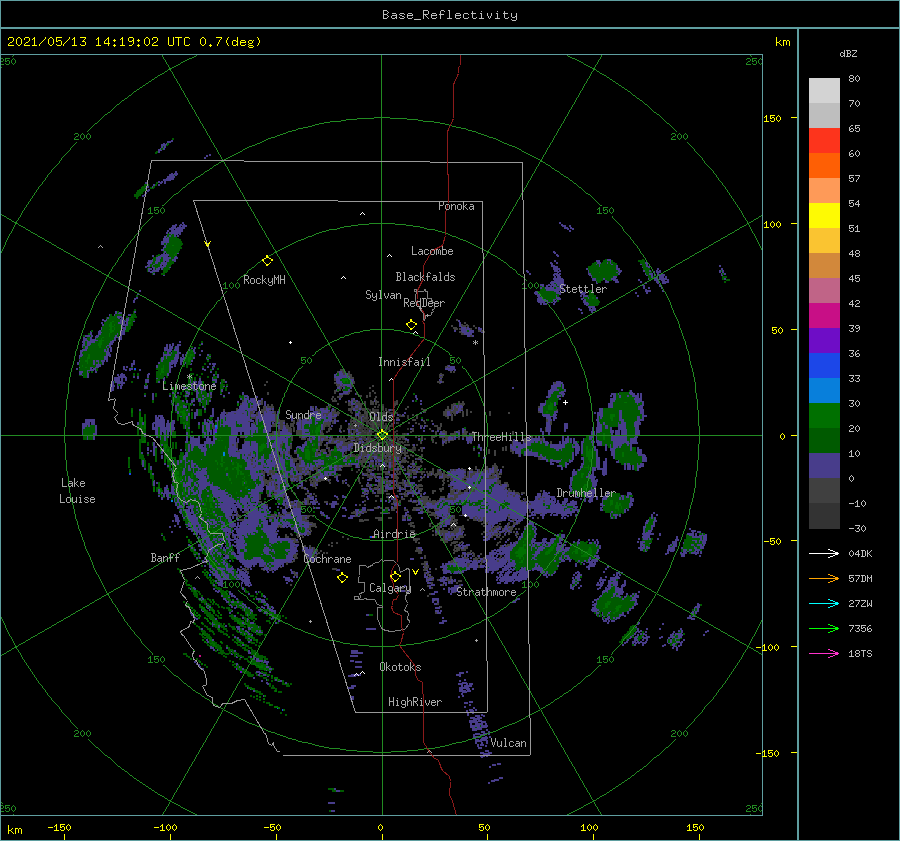Image resolution: width=900 pixels, height=841 pixels.
Task: Click the Cochrane label
Action: point(327,559)
